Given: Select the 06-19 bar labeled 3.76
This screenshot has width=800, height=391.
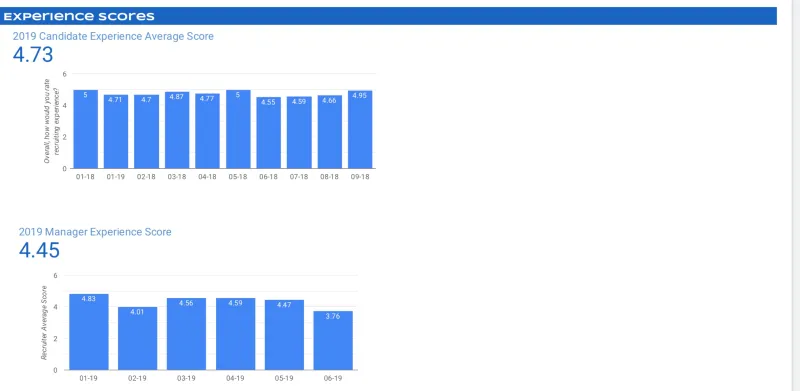Looking at the screenshot, I should [x=333, y=340].
